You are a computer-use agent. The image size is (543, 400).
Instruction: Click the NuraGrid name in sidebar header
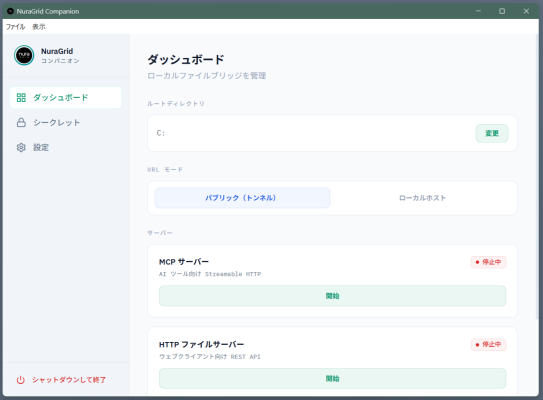(x=57, y=51)
